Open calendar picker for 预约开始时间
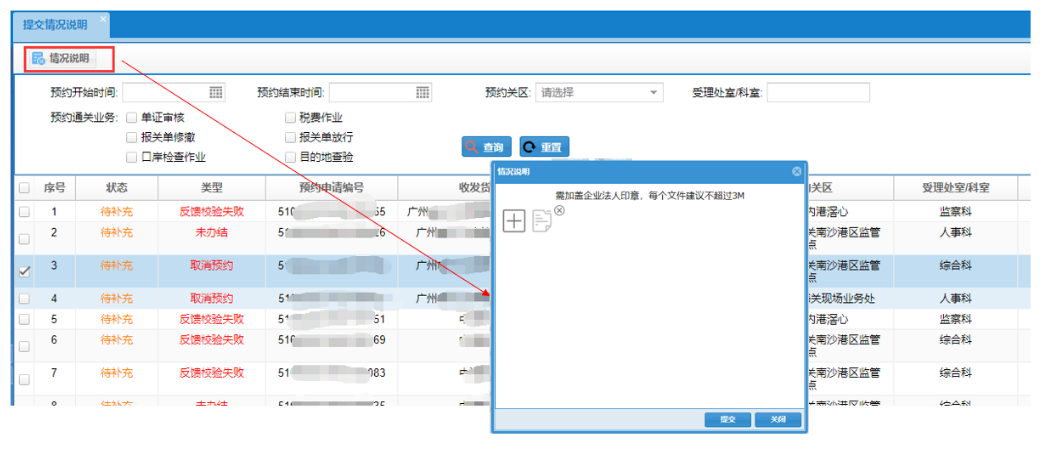The width and height of the screenshot is (1050, 456). point(216,92)
